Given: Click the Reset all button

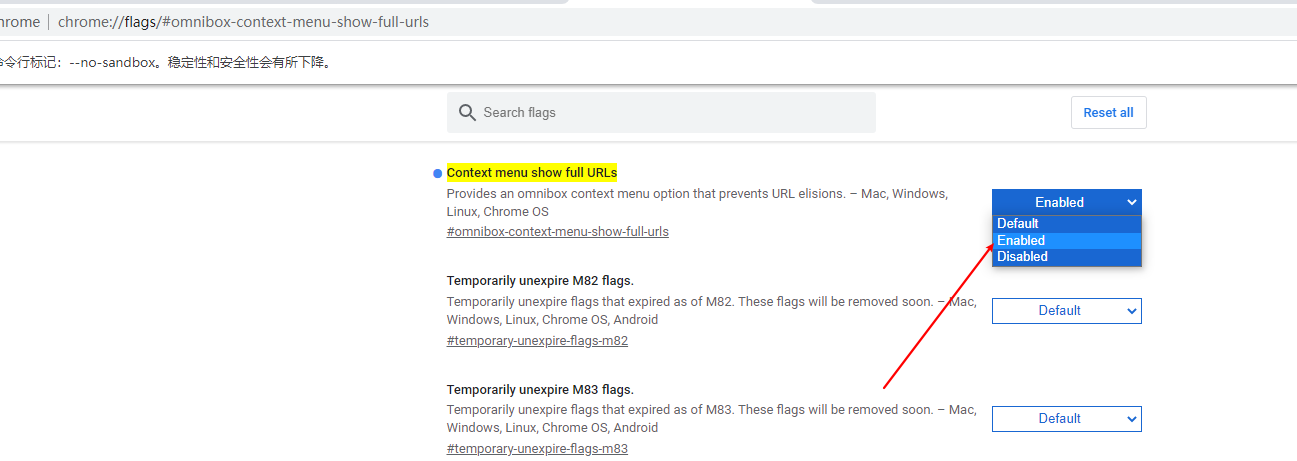Looking at the screenshot, I should click(x=1108, y=113).
